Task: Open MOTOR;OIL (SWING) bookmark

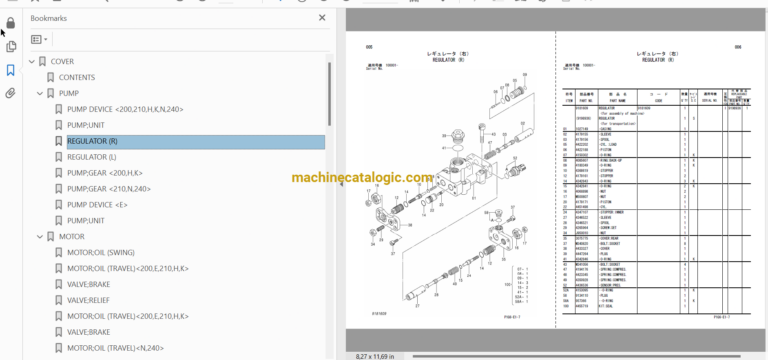Action: pos(101,253)
